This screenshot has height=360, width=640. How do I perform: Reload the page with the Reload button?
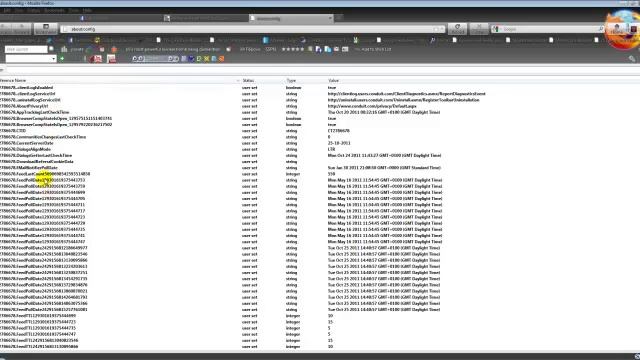457,29
